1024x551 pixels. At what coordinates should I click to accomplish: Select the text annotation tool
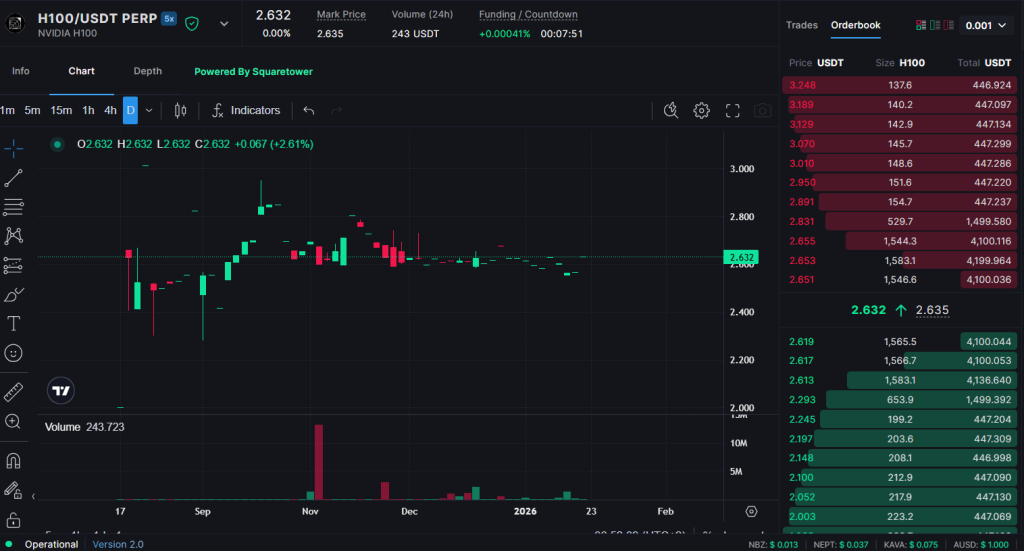[x=13, y=324]
